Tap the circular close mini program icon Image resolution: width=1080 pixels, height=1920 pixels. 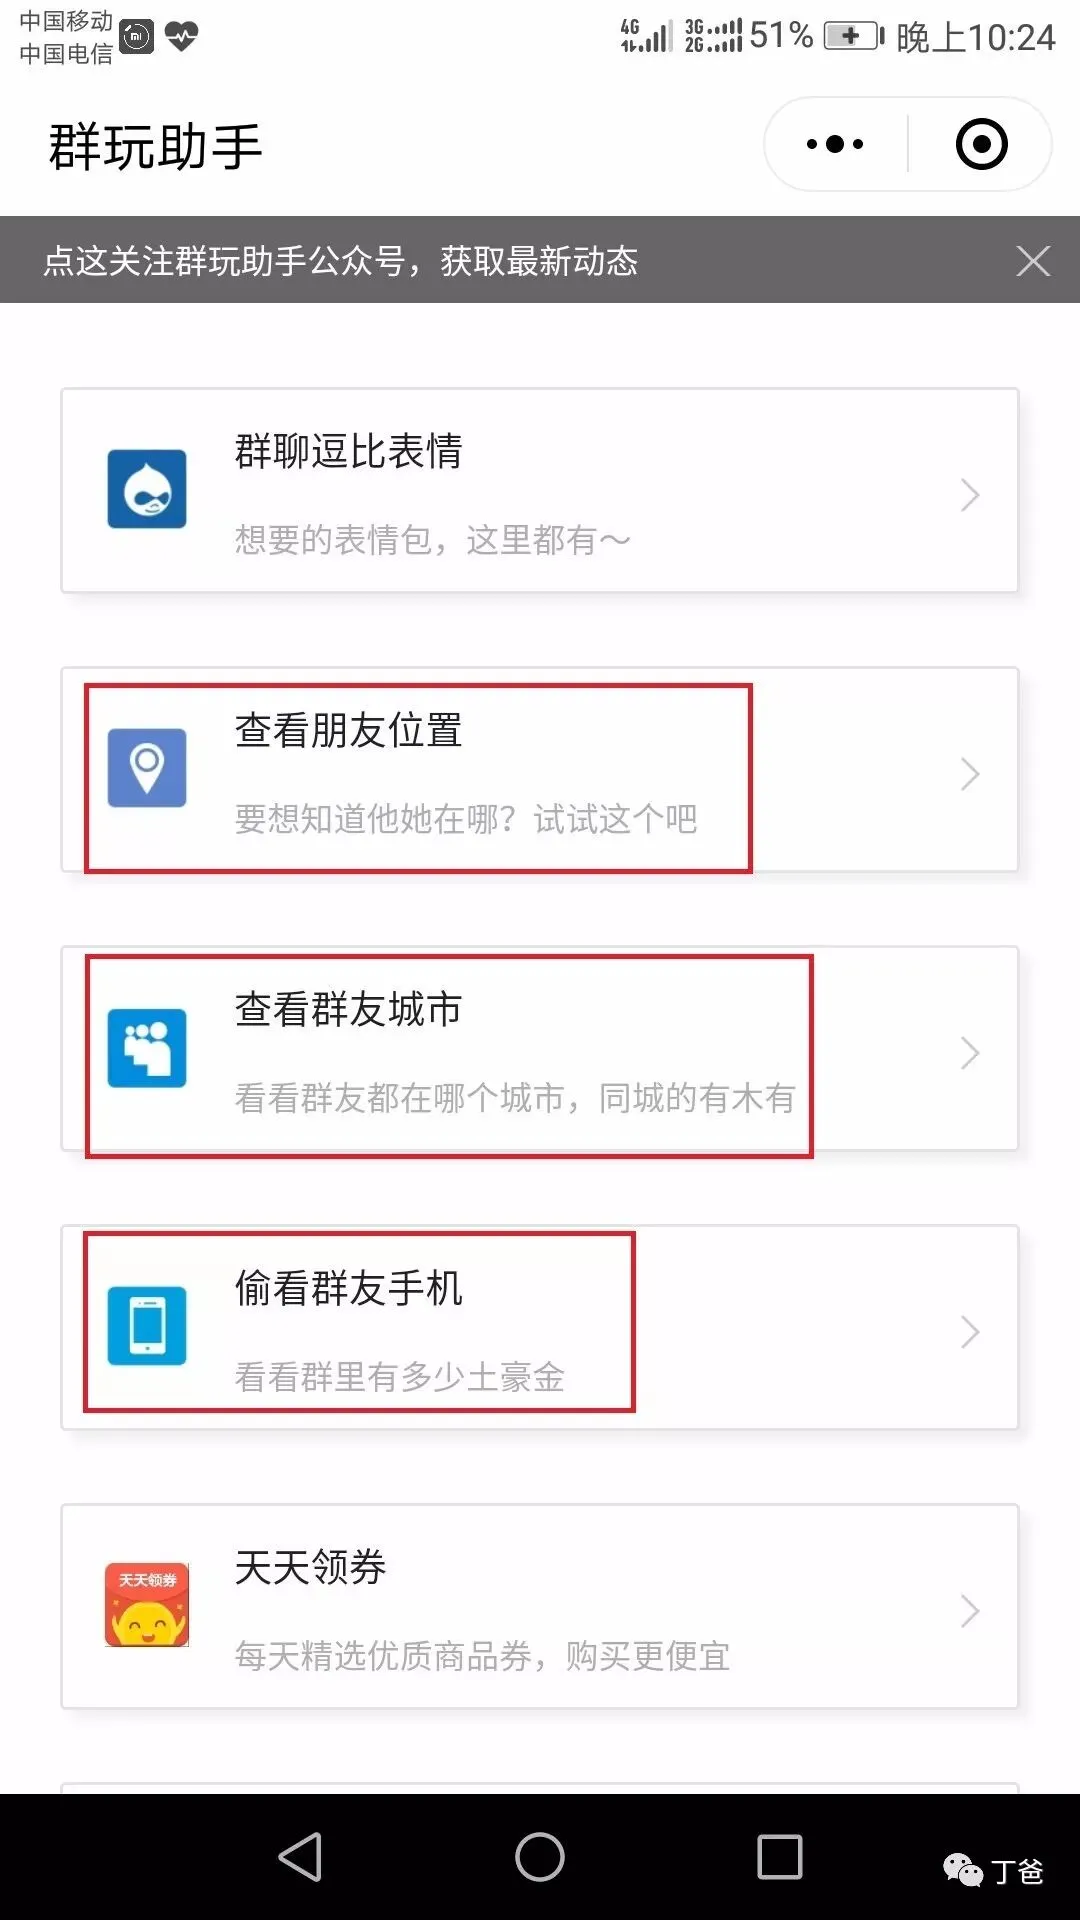click(x=981, y=144)
